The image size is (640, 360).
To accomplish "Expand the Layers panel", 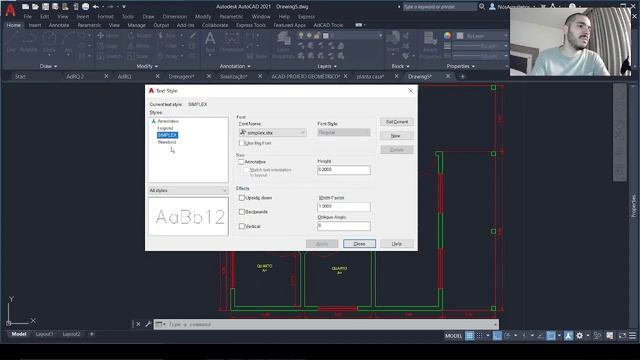I will [327, 66].
